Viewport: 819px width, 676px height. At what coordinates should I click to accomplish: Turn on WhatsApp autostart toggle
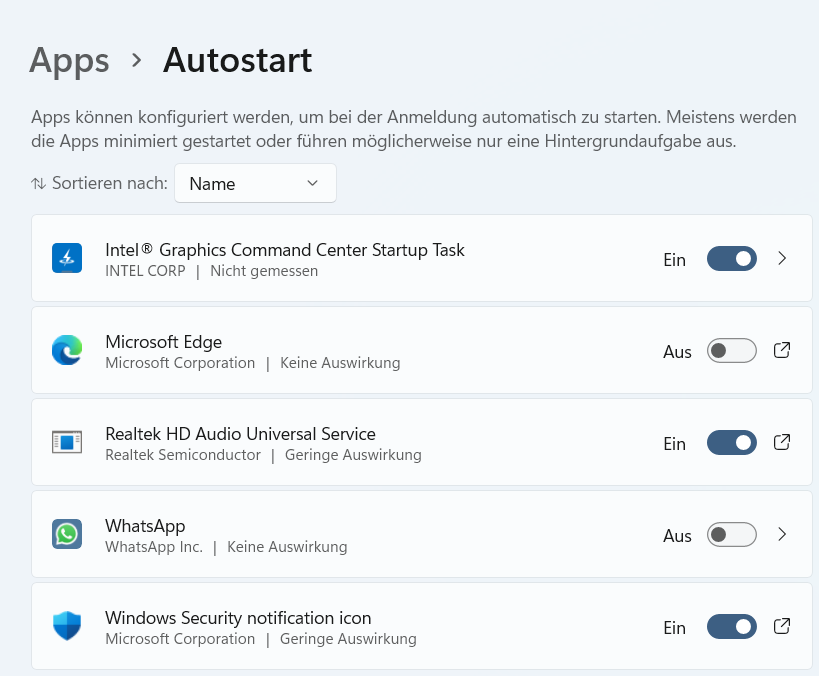point(731,535)
